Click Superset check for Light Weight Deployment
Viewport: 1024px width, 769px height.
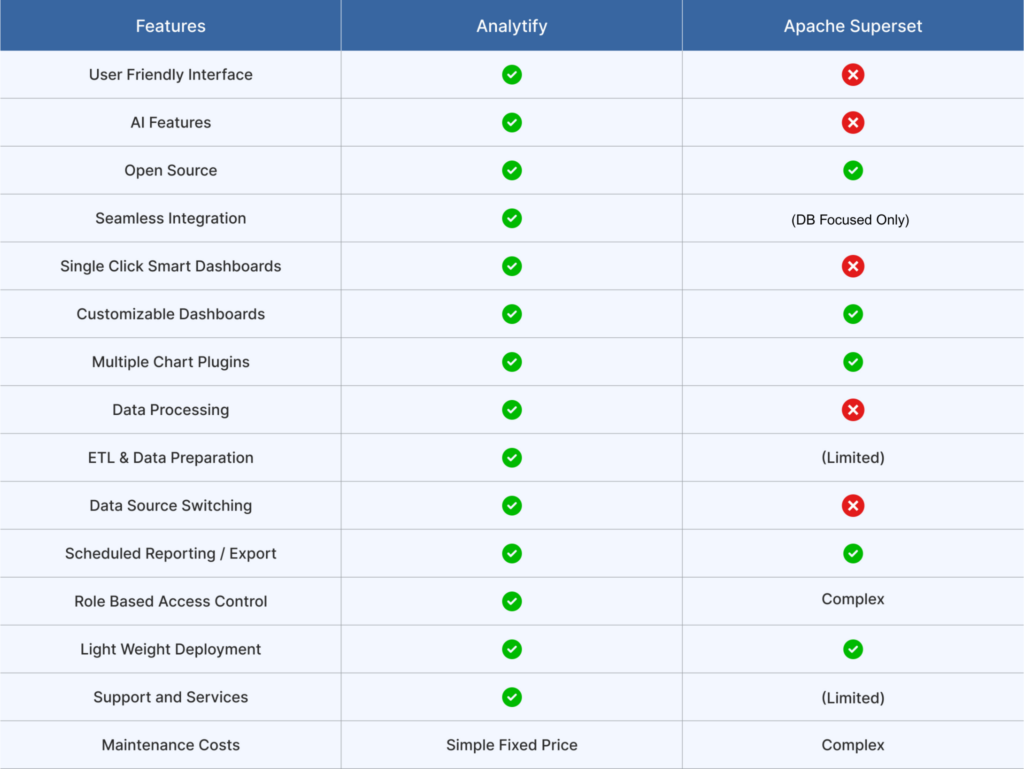coord(852,649)
